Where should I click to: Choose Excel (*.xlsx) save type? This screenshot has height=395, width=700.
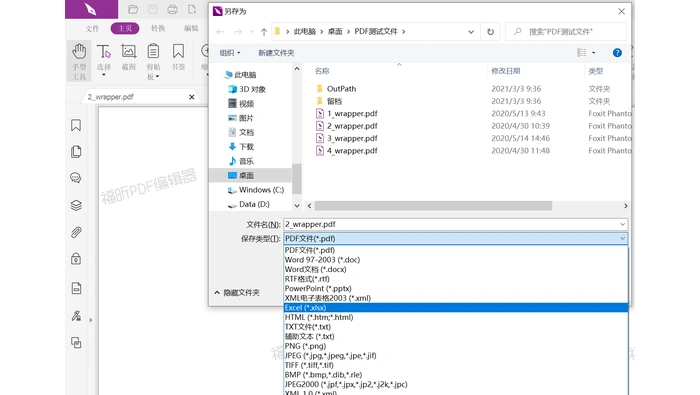coord(456,308)
